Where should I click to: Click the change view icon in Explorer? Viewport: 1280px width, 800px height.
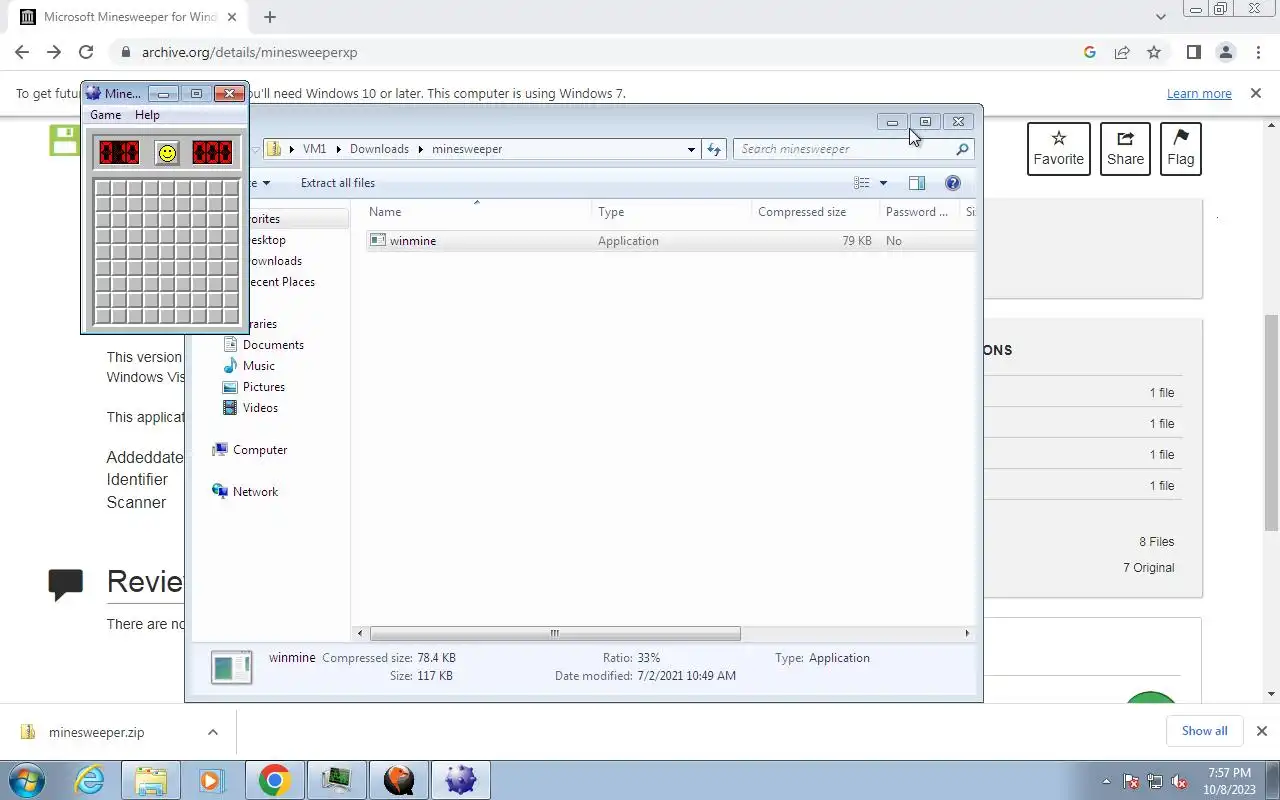[862, 183]
